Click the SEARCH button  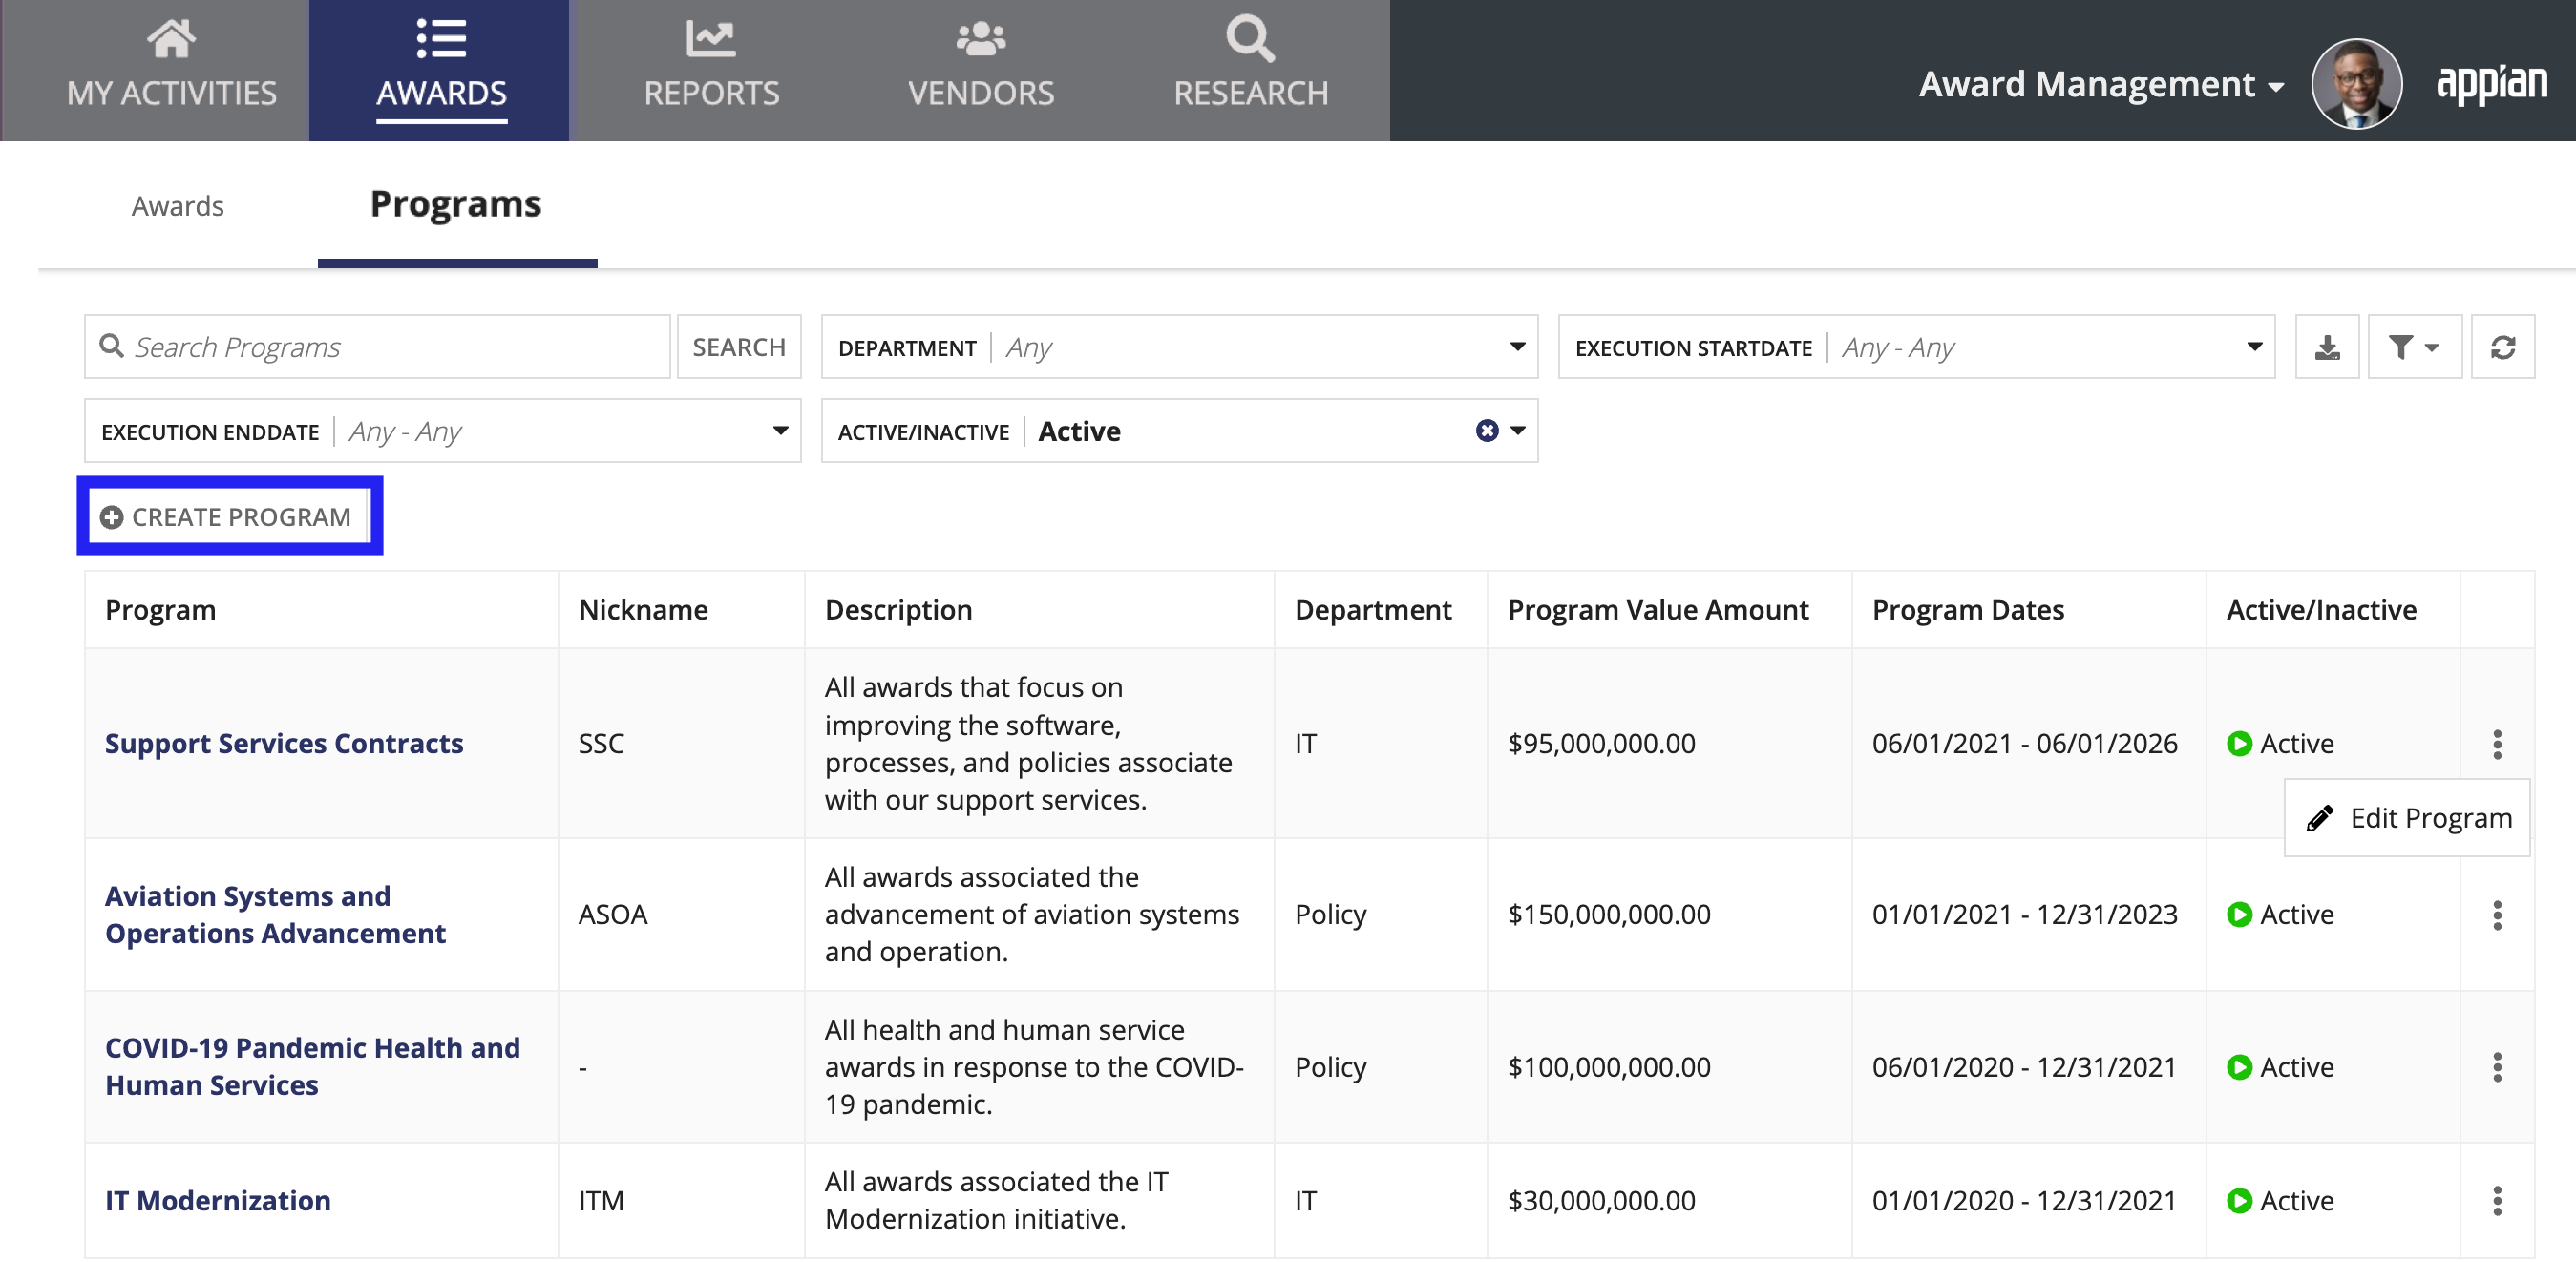738,347
